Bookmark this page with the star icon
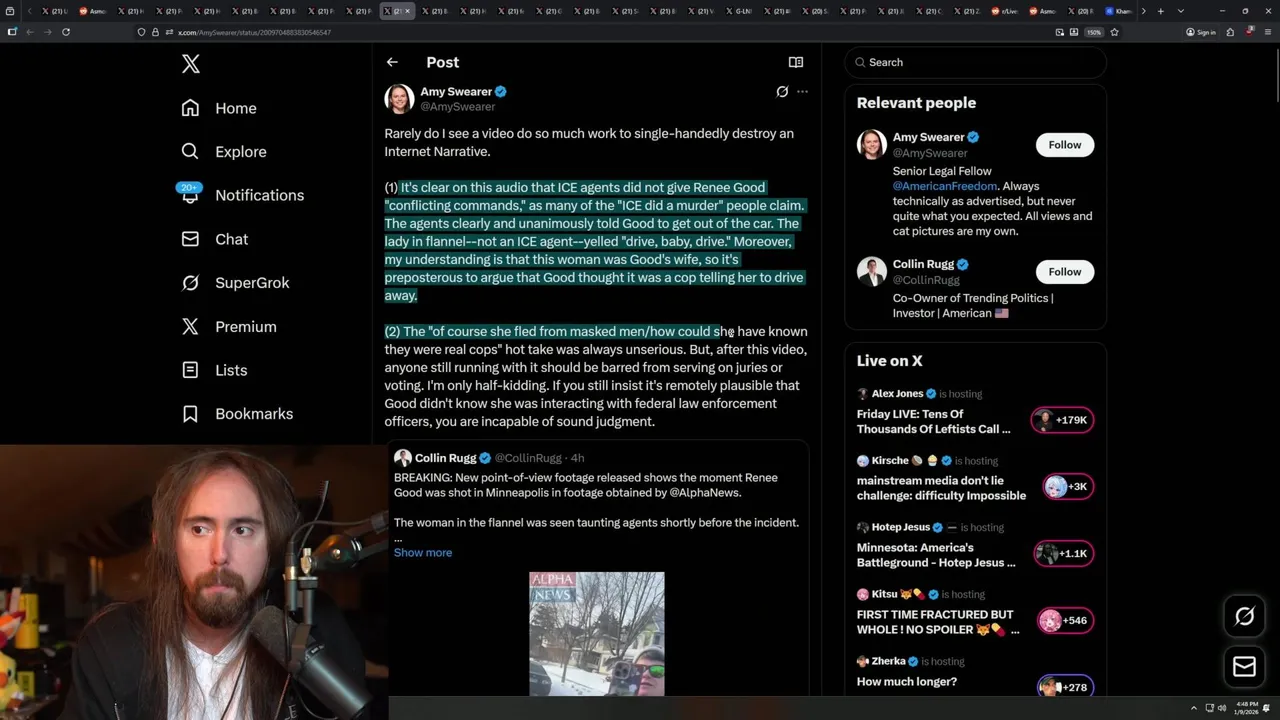The width and height of the screenshot is (1280, 720). pyautogui.click(x=1114, y=32)
